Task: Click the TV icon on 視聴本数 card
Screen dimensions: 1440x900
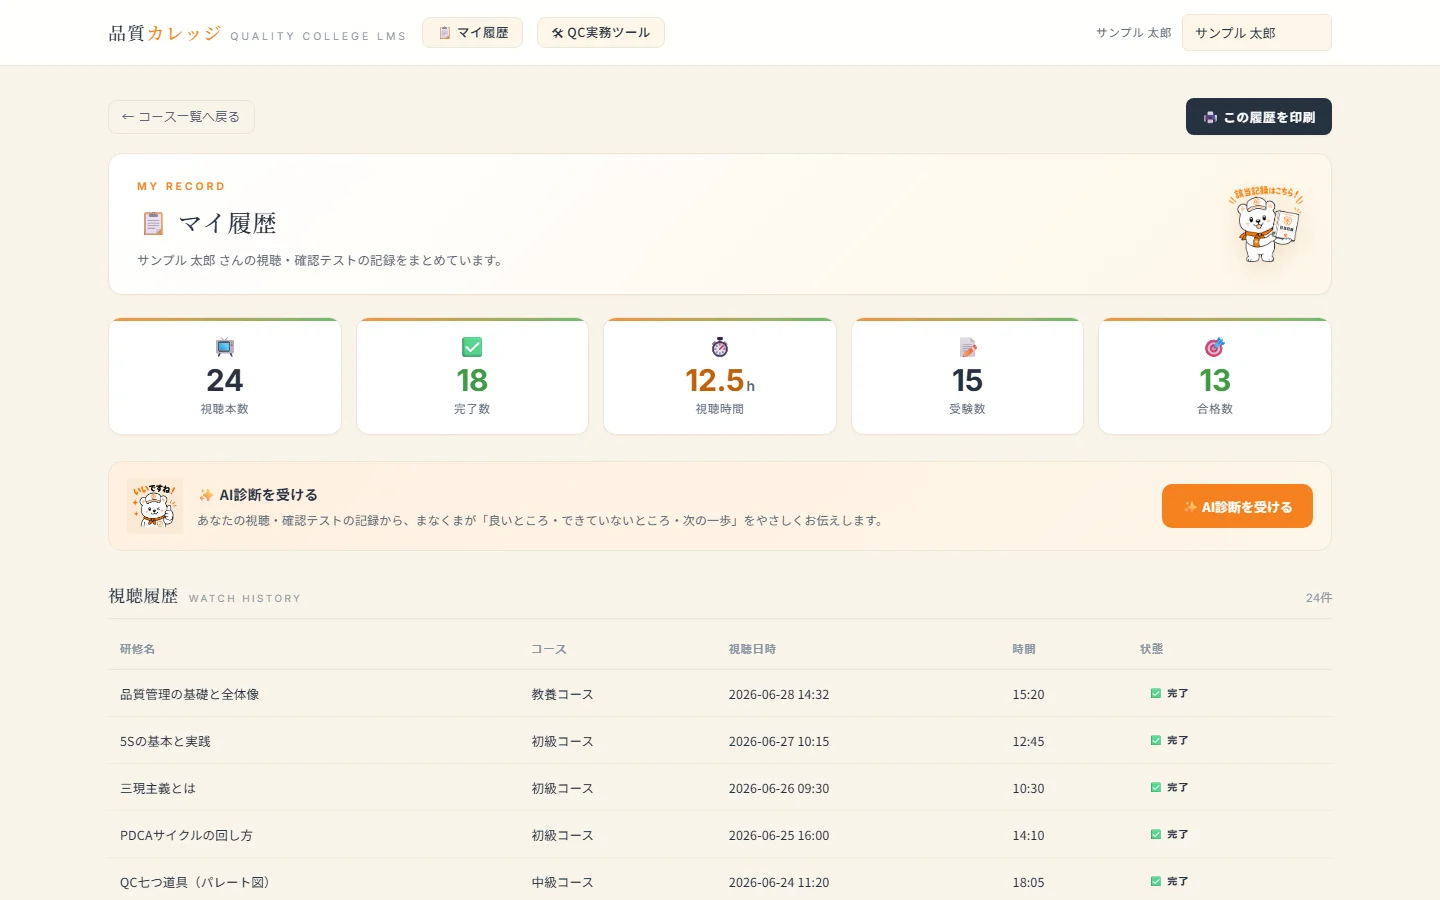Action: (225, 347)
